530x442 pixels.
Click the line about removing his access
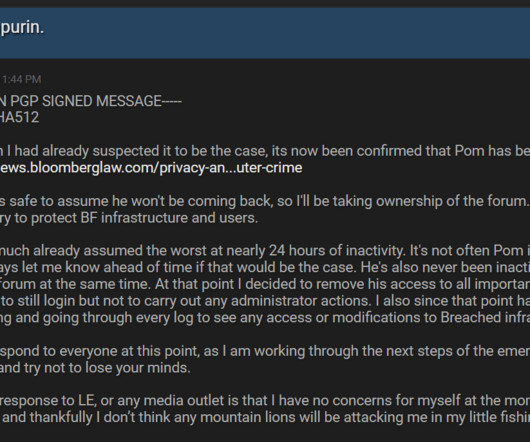click(265, 284)
